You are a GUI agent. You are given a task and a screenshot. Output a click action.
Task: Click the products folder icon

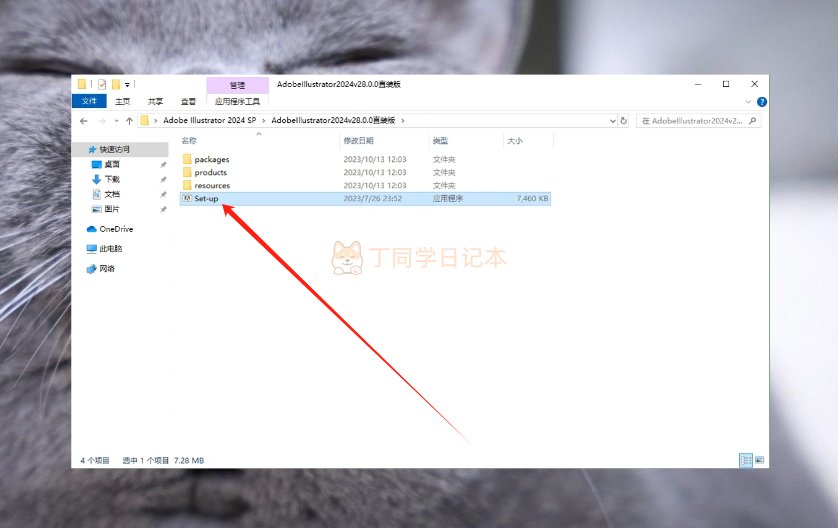tap(187, 172)
